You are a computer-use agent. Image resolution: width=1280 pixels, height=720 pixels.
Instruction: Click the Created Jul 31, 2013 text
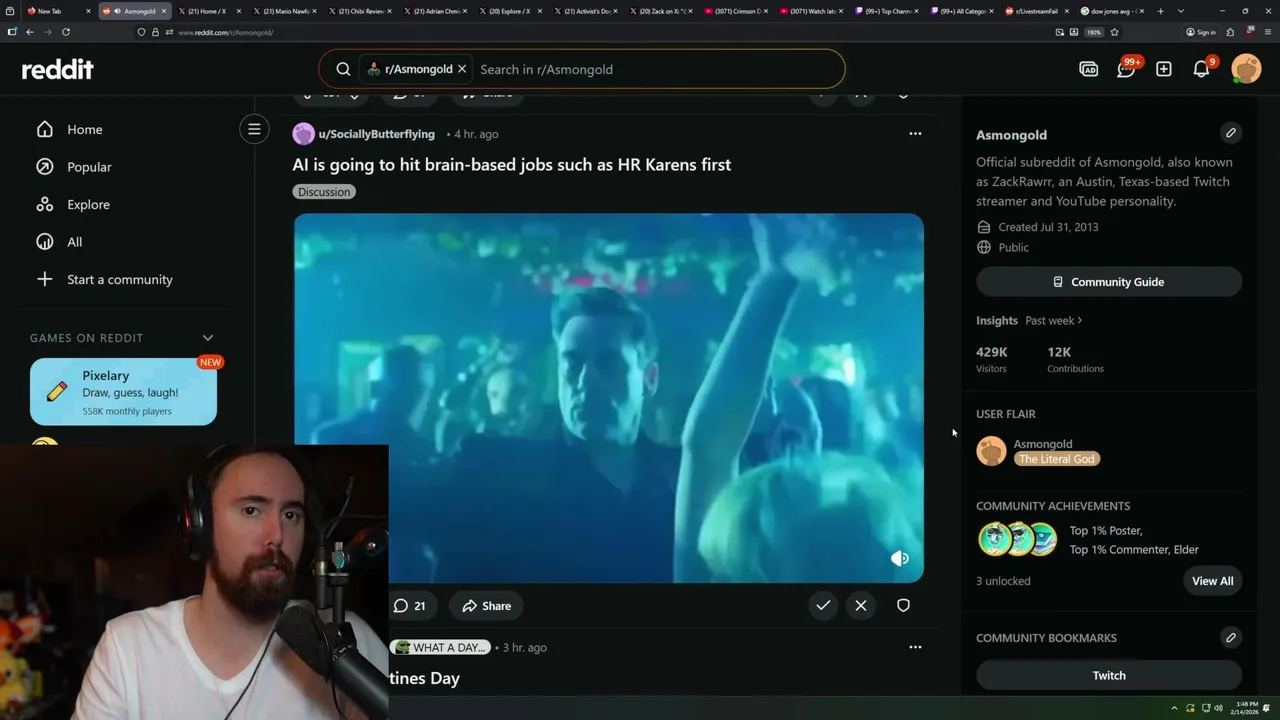coord(1048,227)
